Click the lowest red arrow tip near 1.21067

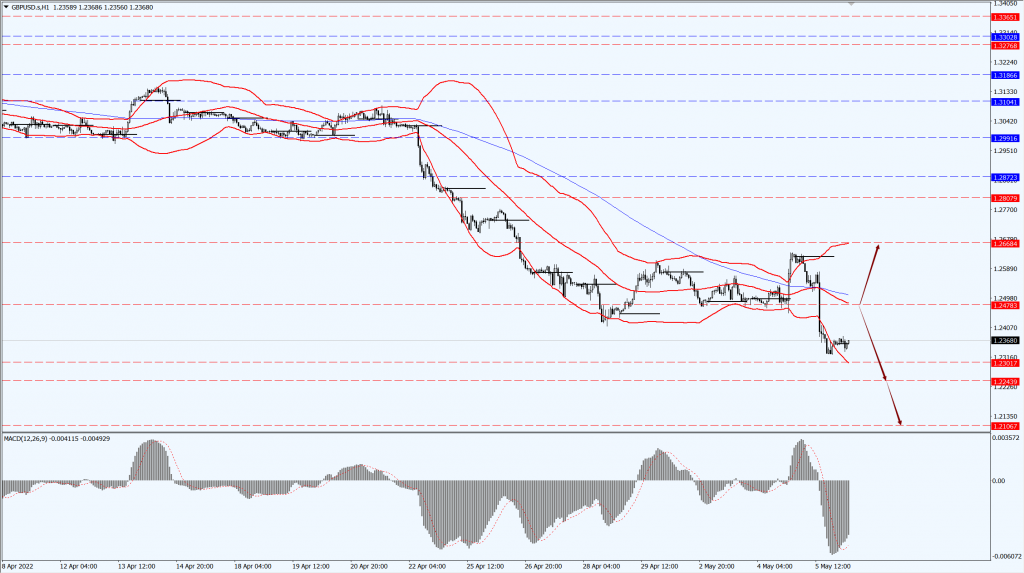[900, 425]
